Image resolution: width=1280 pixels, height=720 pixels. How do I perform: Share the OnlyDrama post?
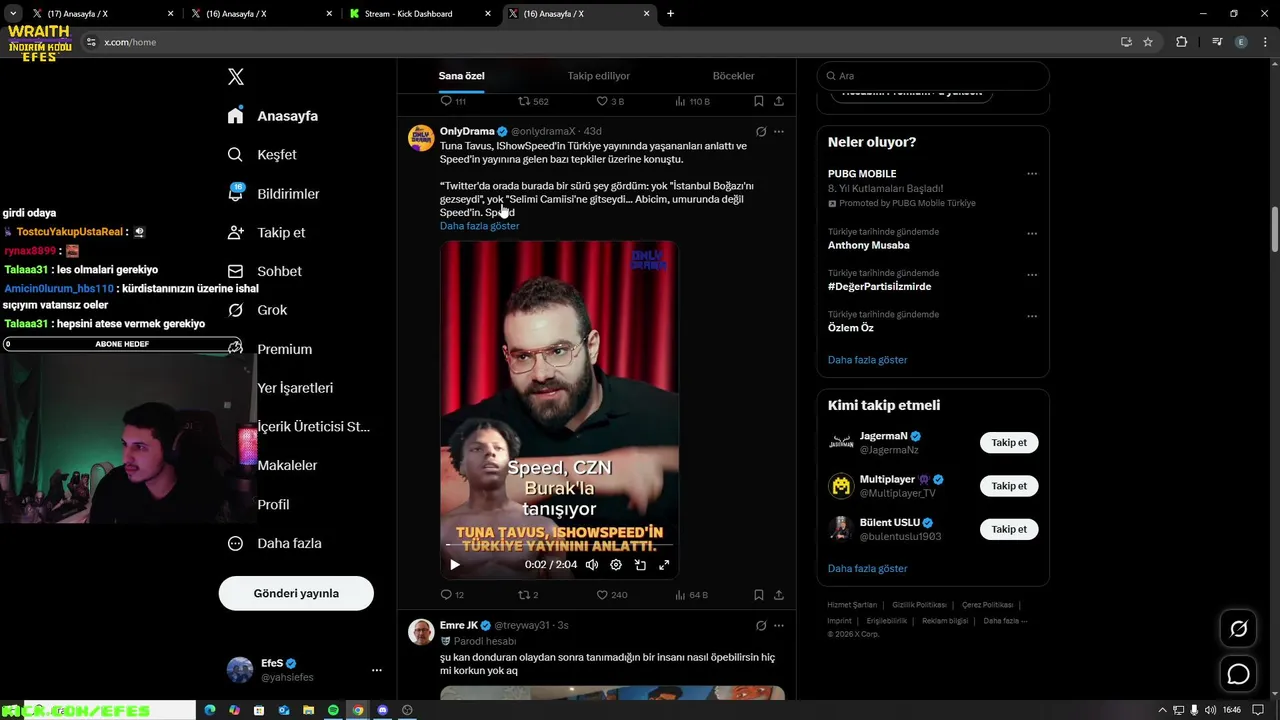tap(779, 594)
